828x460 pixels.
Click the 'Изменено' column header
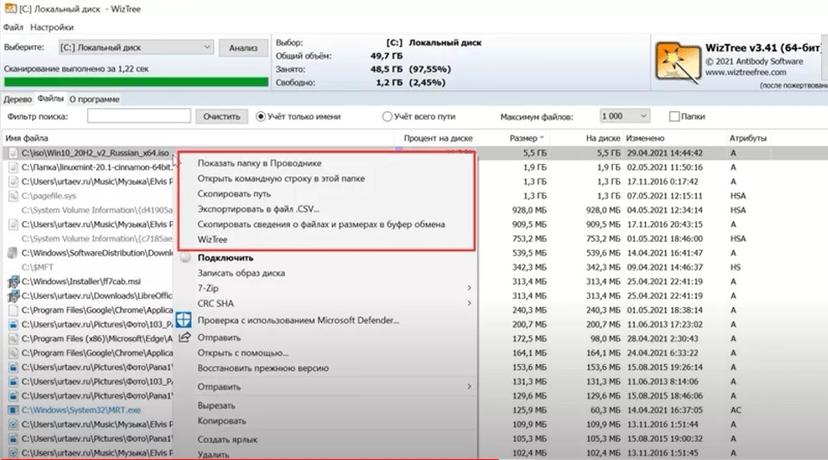[645, 138]
